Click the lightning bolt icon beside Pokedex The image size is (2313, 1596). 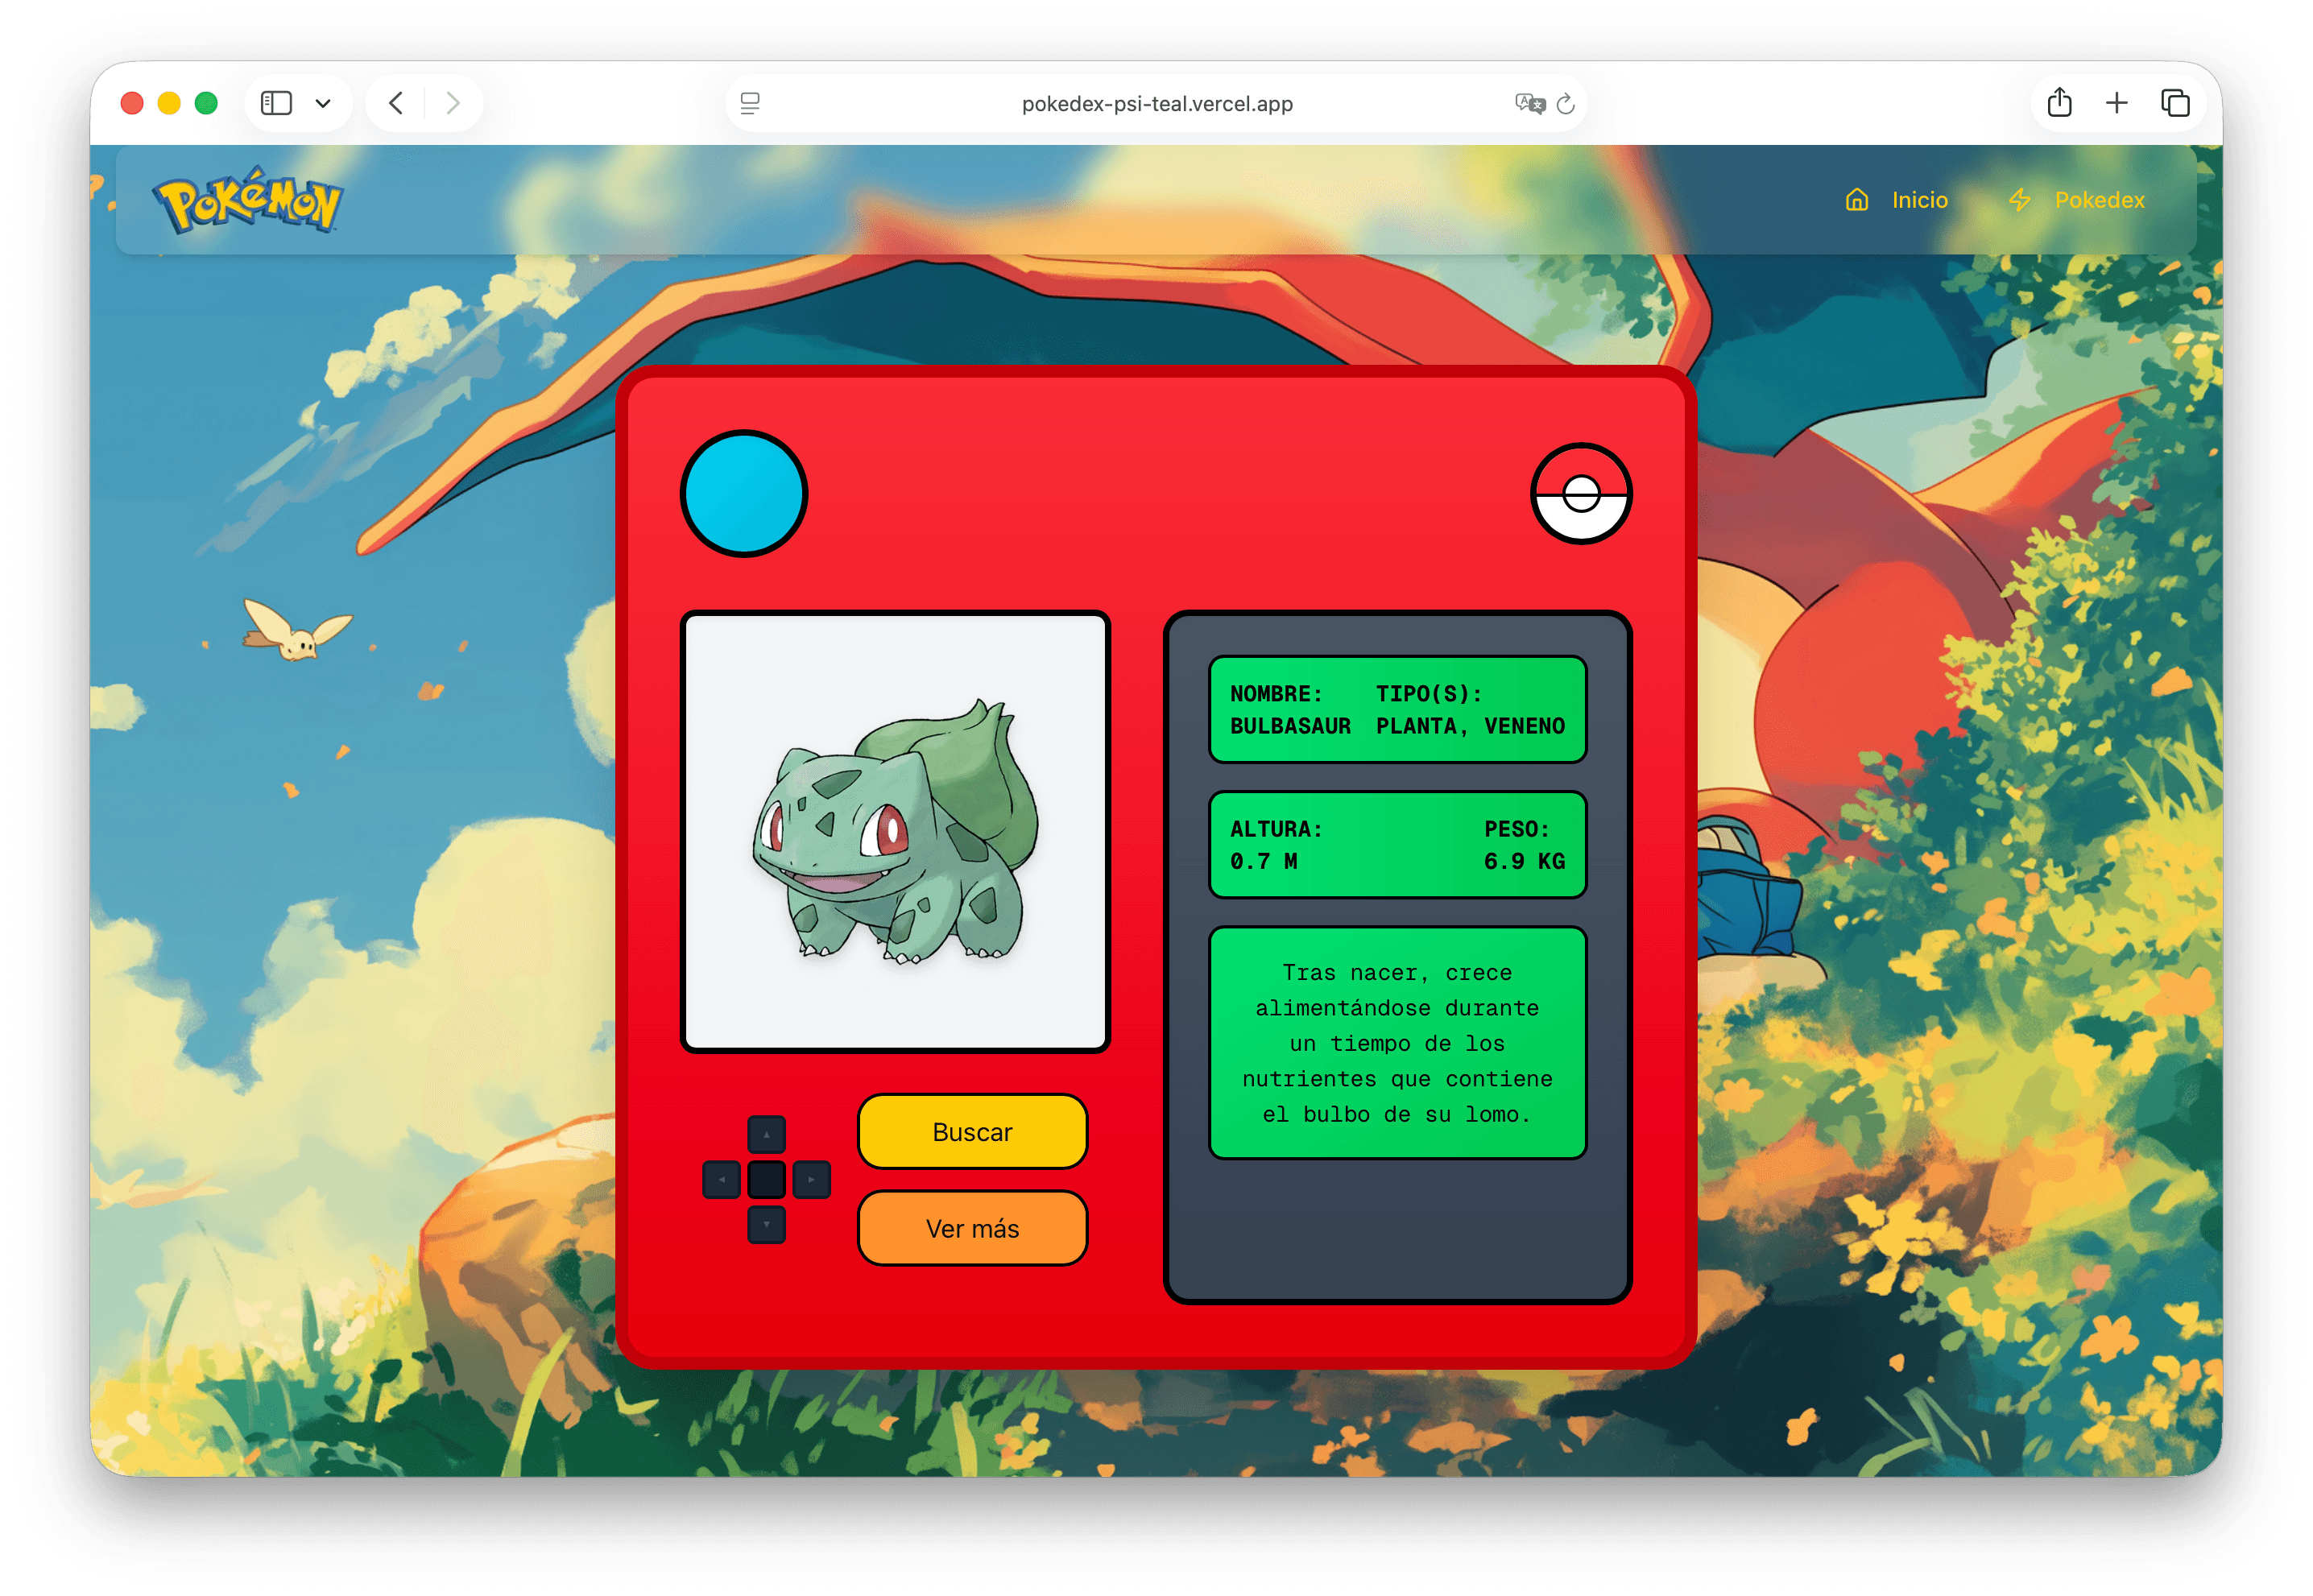click(2019, 200)
